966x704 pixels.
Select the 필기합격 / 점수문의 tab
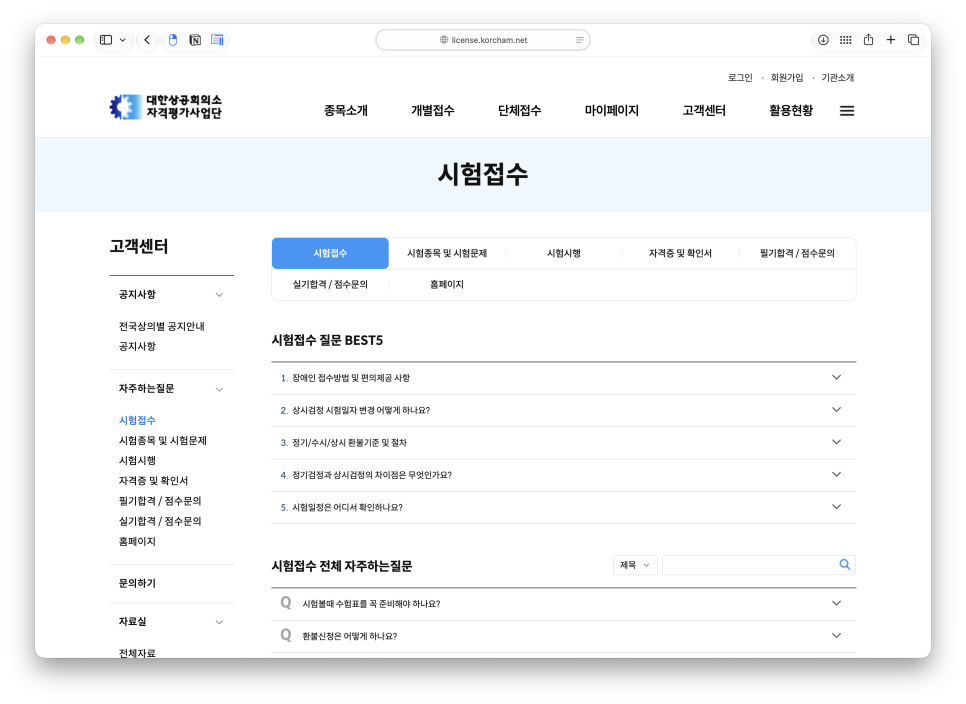pyautogui.click(x=797, y=253)
